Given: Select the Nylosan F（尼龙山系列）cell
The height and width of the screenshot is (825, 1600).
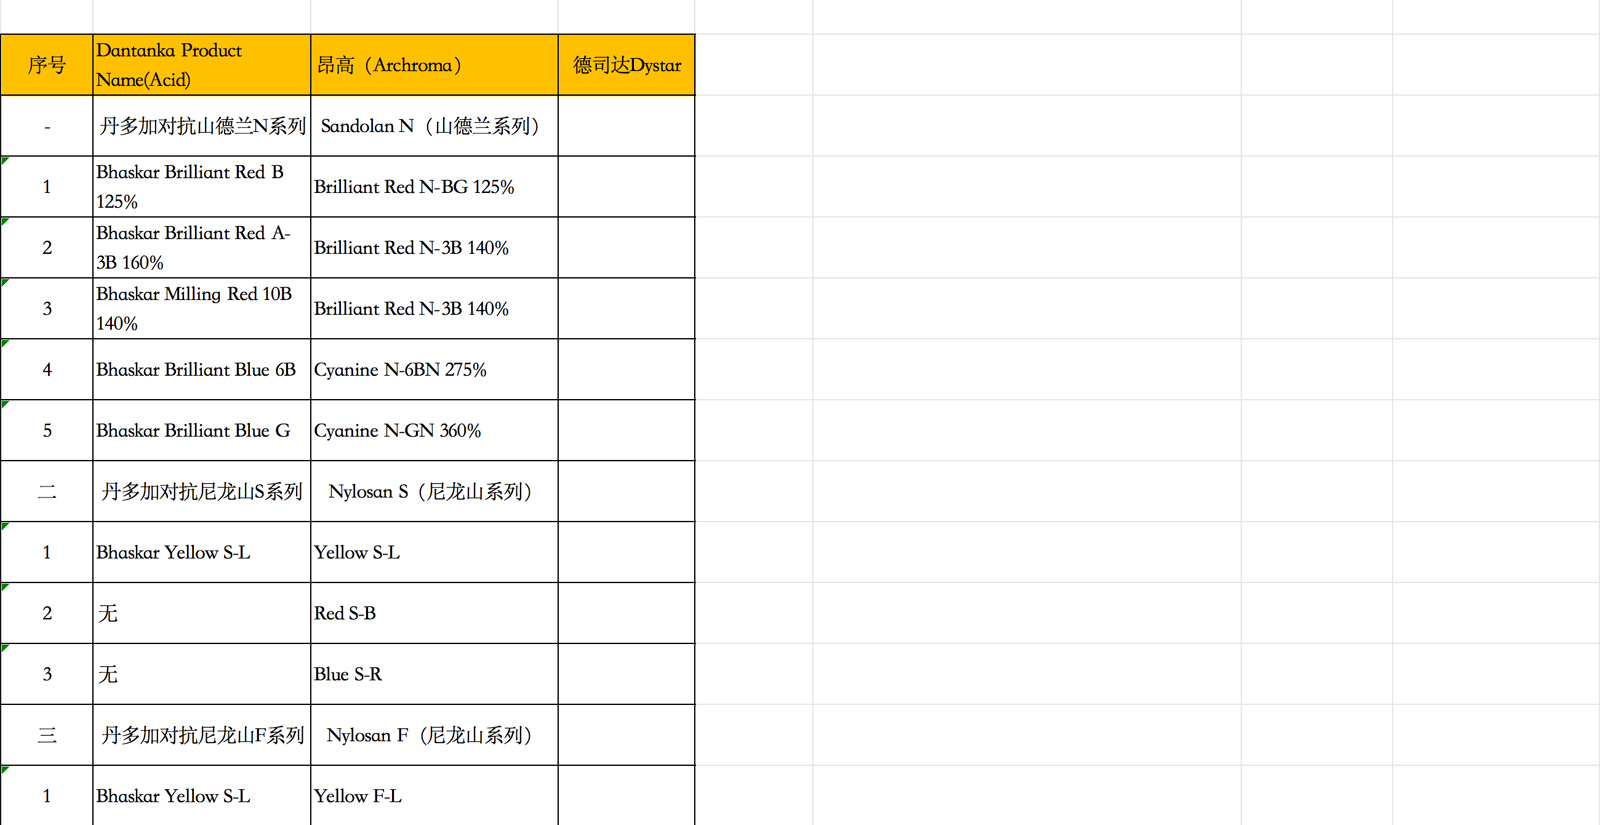Looking at the screenshot, I should [434, 736].
